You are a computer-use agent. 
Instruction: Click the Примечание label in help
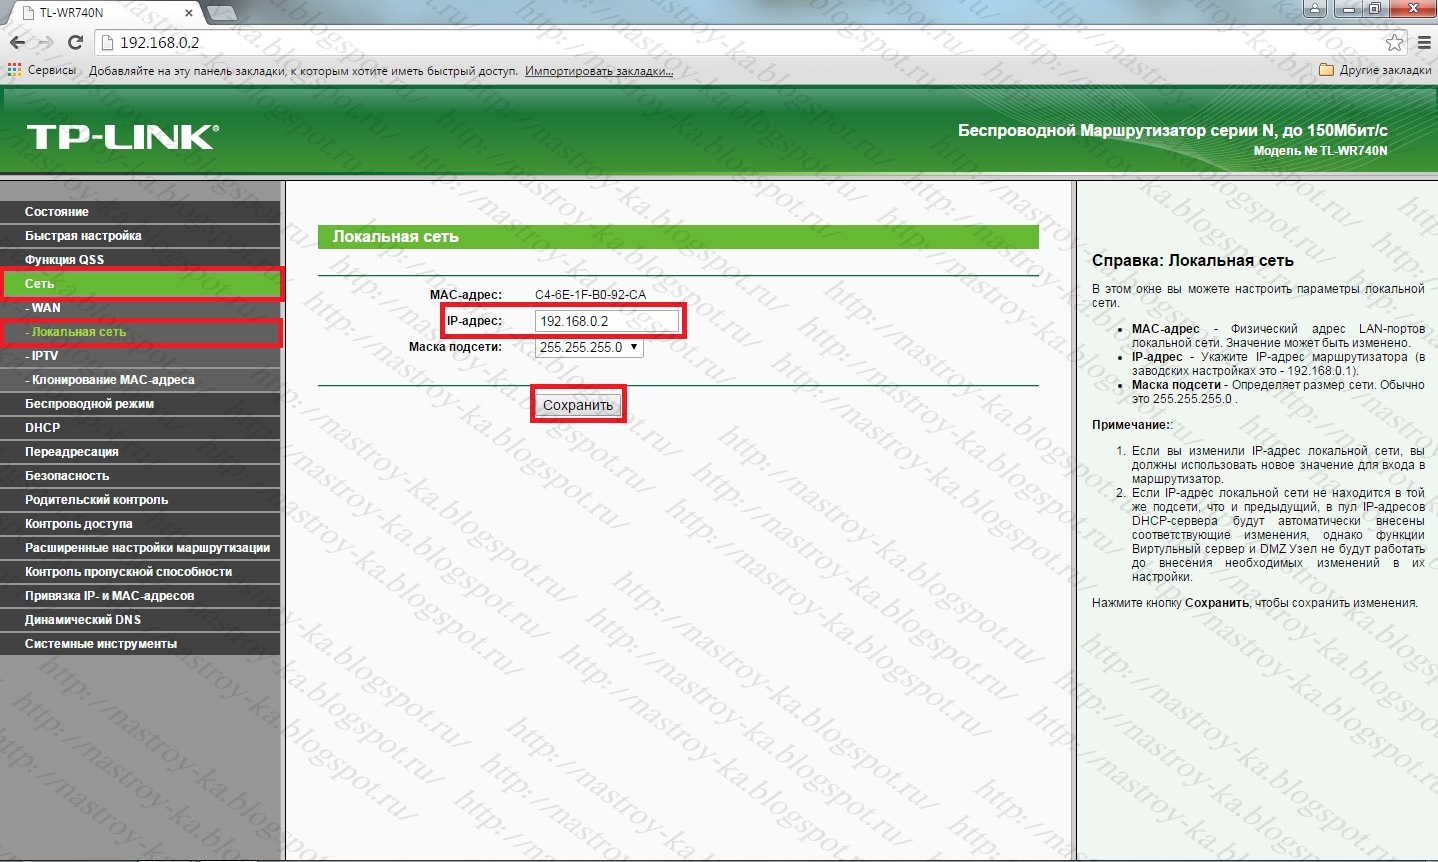(1132, 425)
